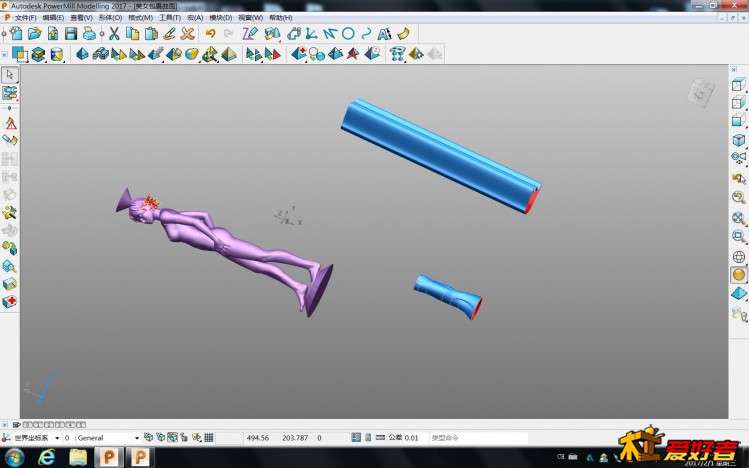Activate the selection arrow tool in left toolbar

[x=10, y=74]
